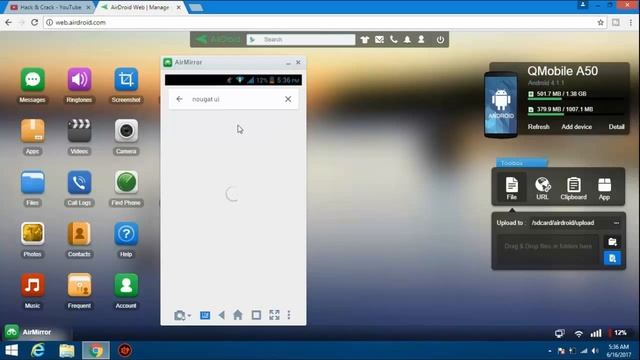Screen dimensions: 640x360
Task: Select the URL tab in Toolbox
Action: (542, 188)
